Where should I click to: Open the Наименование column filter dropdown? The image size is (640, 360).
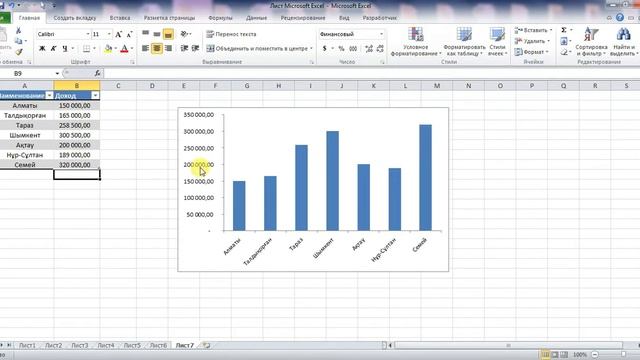(49, 96)
